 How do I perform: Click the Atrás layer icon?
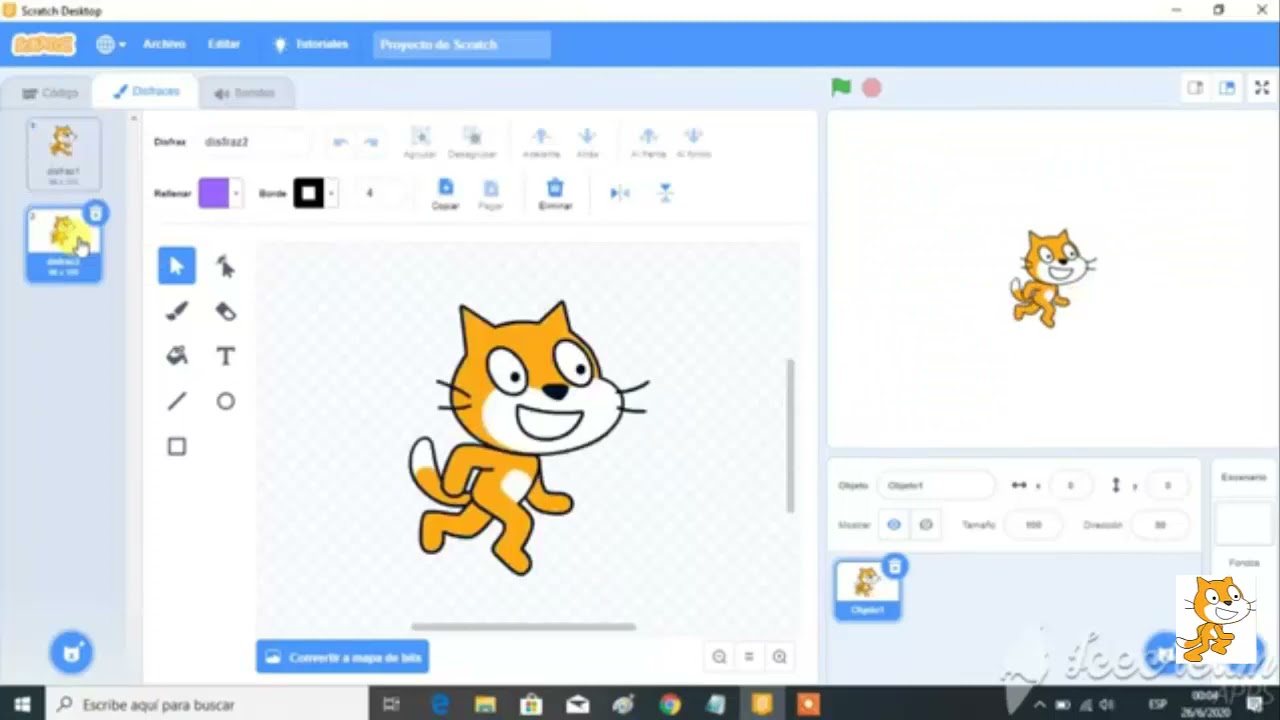pos(588,136)
